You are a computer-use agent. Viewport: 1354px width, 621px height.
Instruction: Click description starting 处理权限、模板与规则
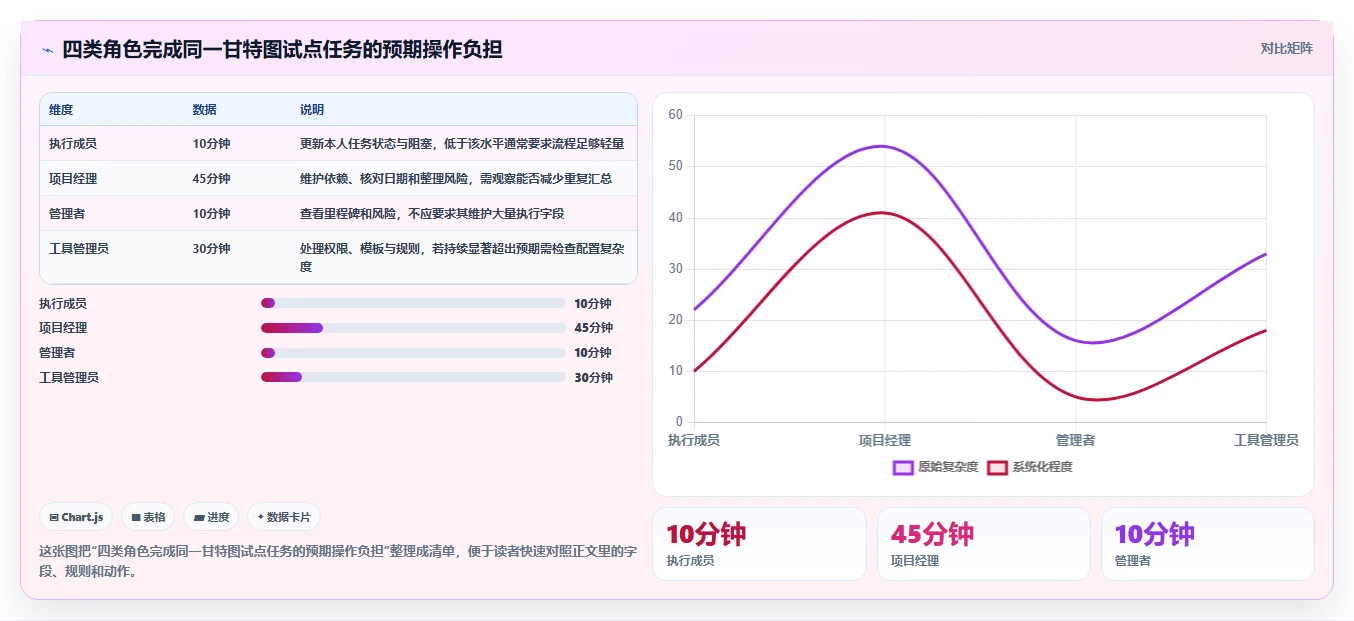point(462,258)
